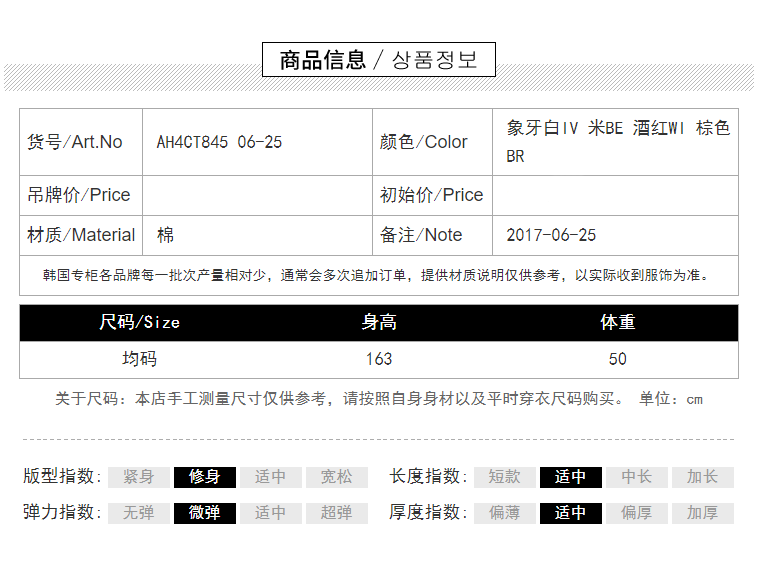
Task: Choose 偏厚 thickness option
Action: click(x=637, y=513)
